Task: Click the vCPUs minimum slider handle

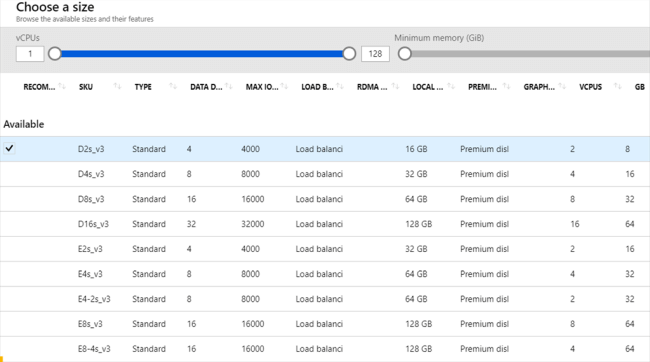Action: point(55,53)
